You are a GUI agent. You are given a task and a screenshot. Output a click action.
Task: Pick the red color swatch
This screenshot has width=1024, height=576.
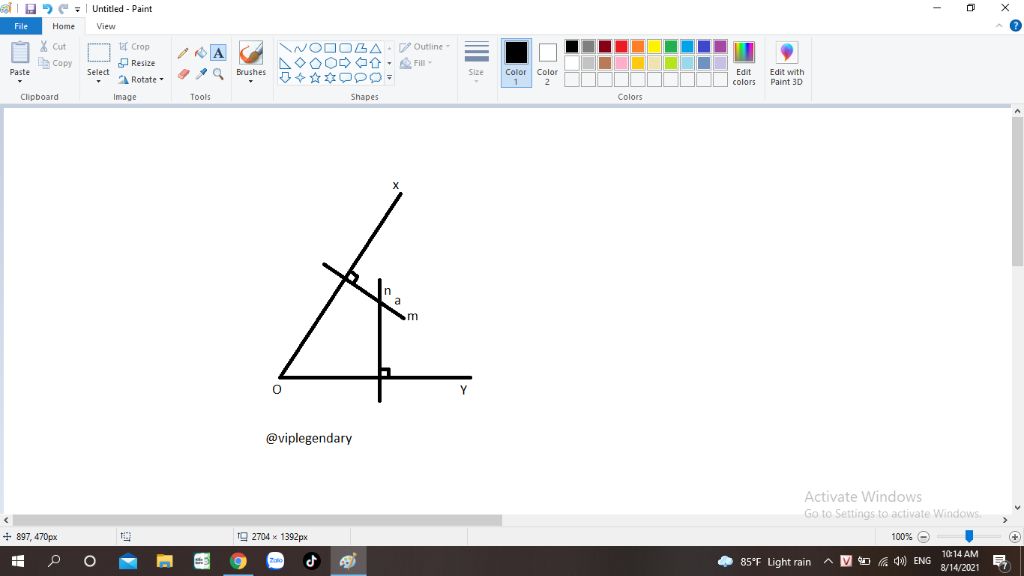[x=621, y=46]
